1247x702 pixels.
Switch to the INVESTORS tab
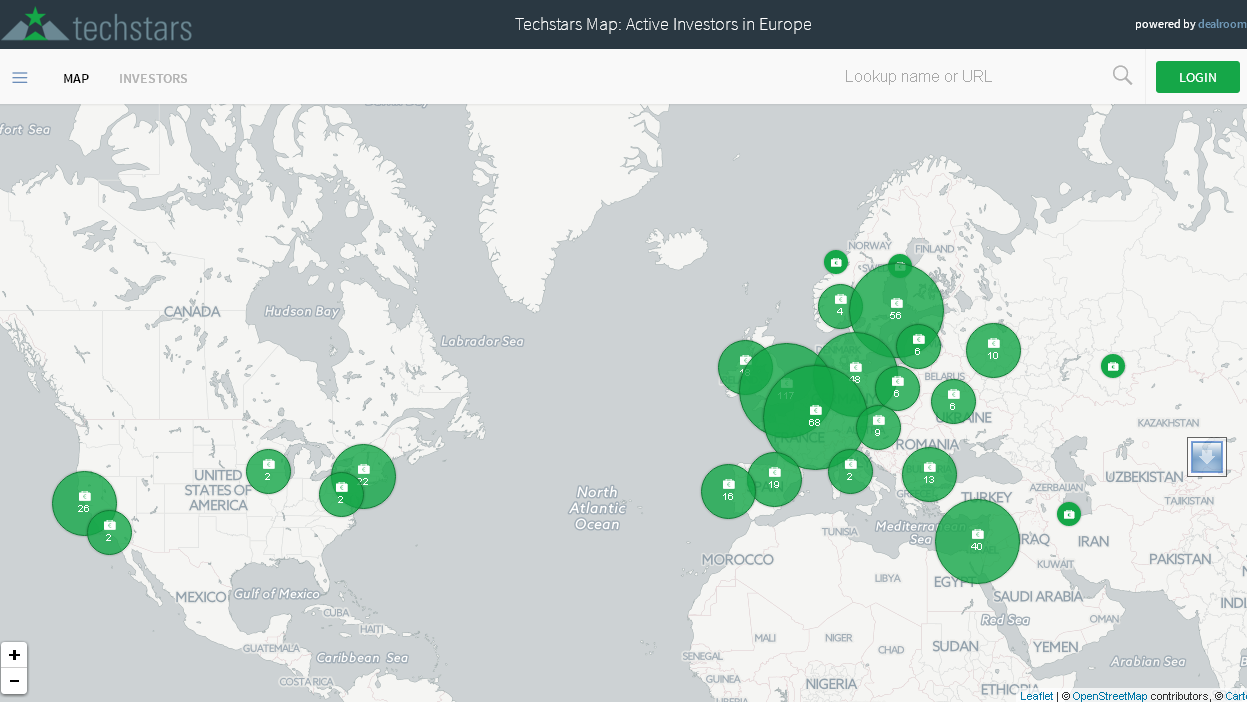153,78
